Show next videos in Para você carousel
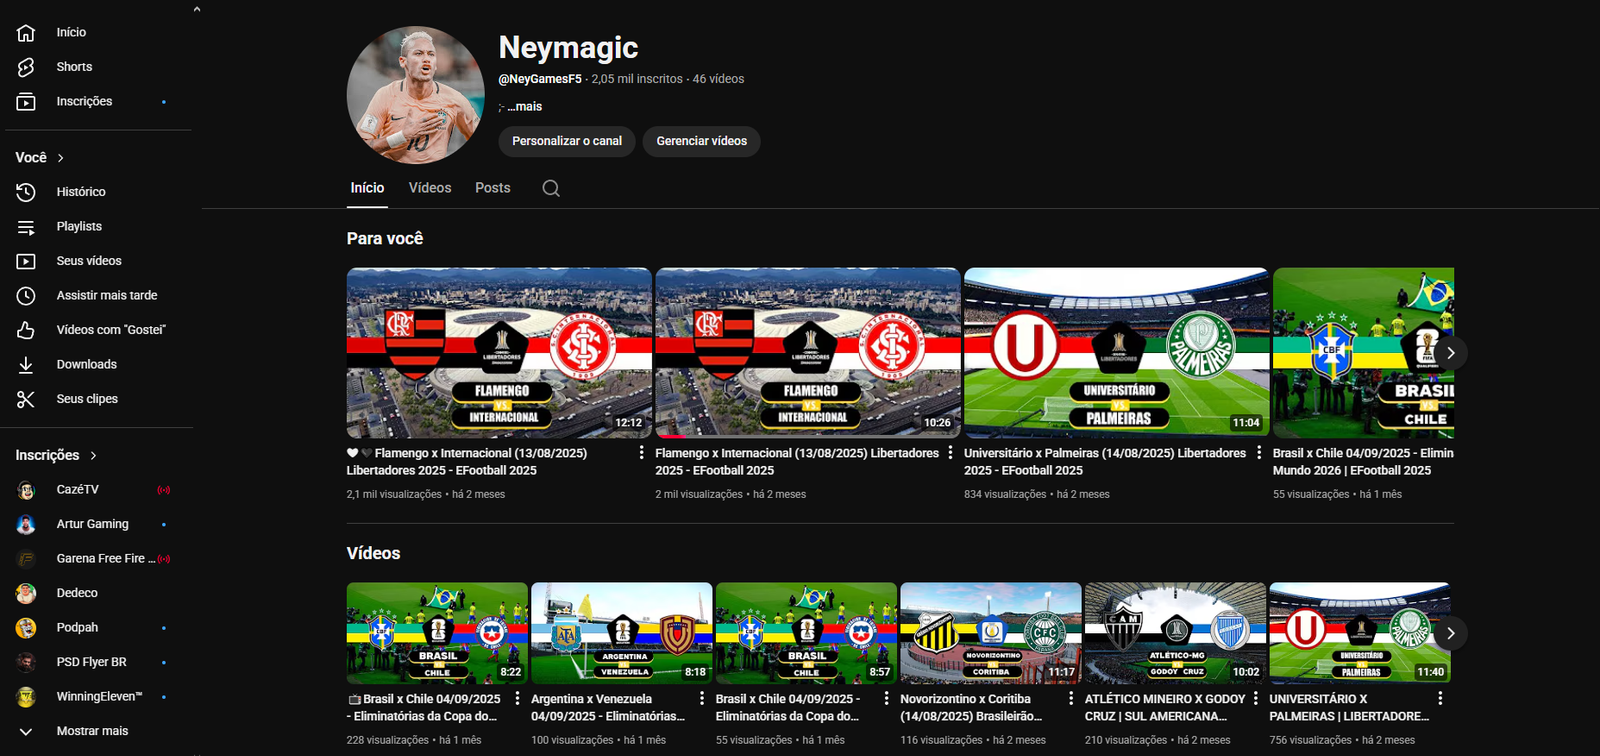 click(x=1450, y=353)
